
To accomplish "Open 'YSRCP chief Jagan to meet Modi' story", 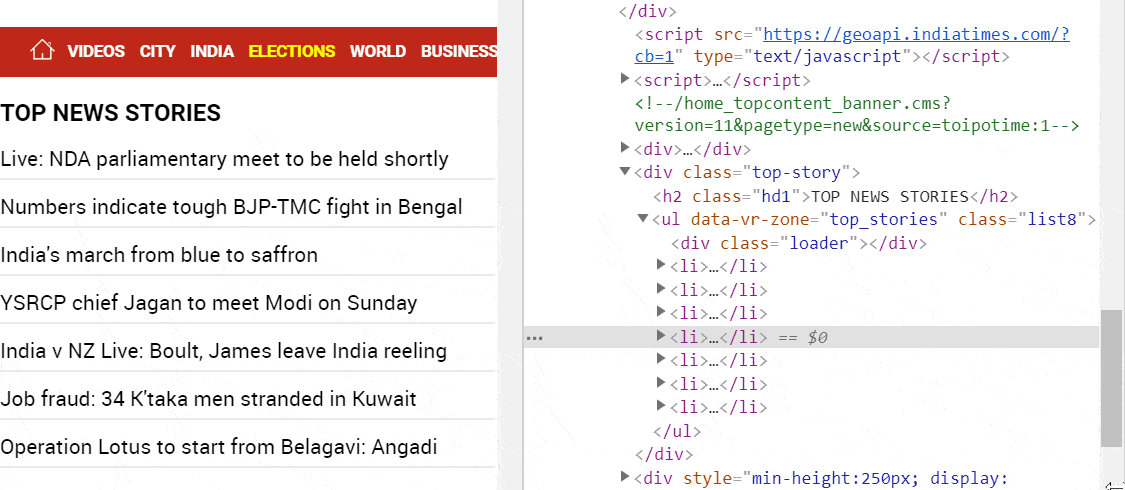I will point(209,303).
